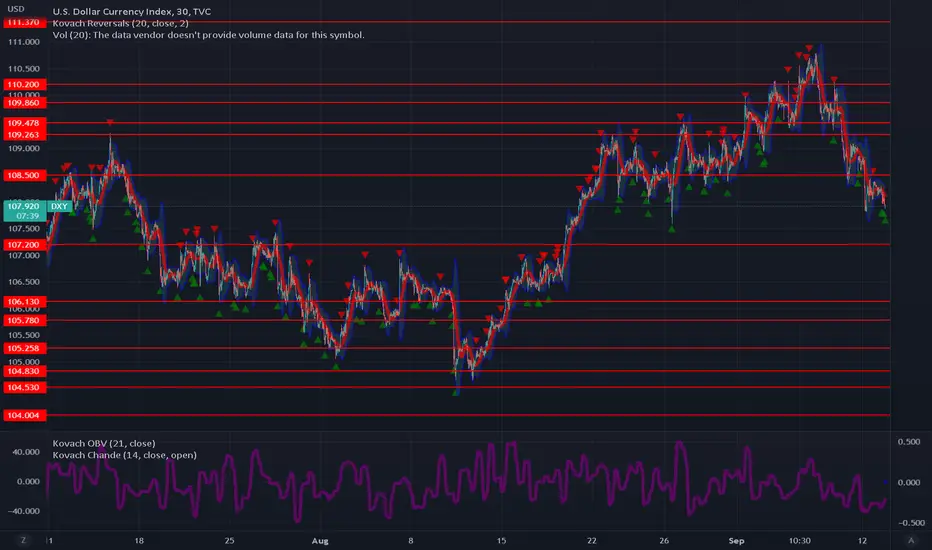Click the 104.530 red price label

(24, 388)
